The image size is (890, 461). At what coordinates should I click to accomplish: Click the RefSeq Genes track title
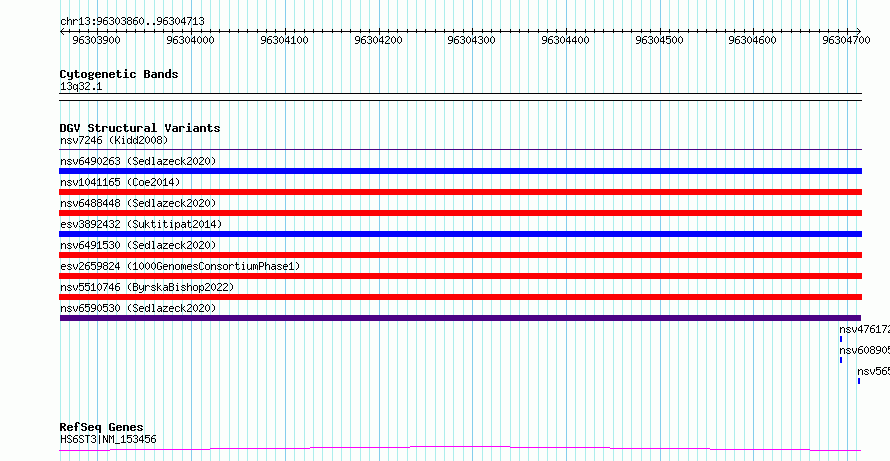[102, 428]
